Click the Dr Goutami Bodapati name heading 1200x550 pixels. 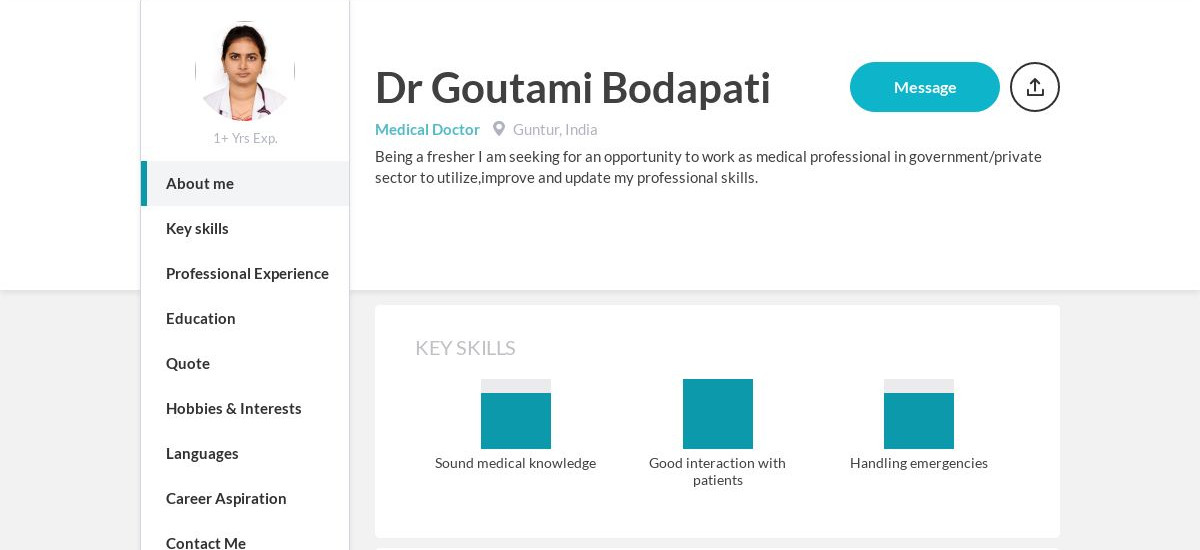pyautogui.click(x=573, y=87)
